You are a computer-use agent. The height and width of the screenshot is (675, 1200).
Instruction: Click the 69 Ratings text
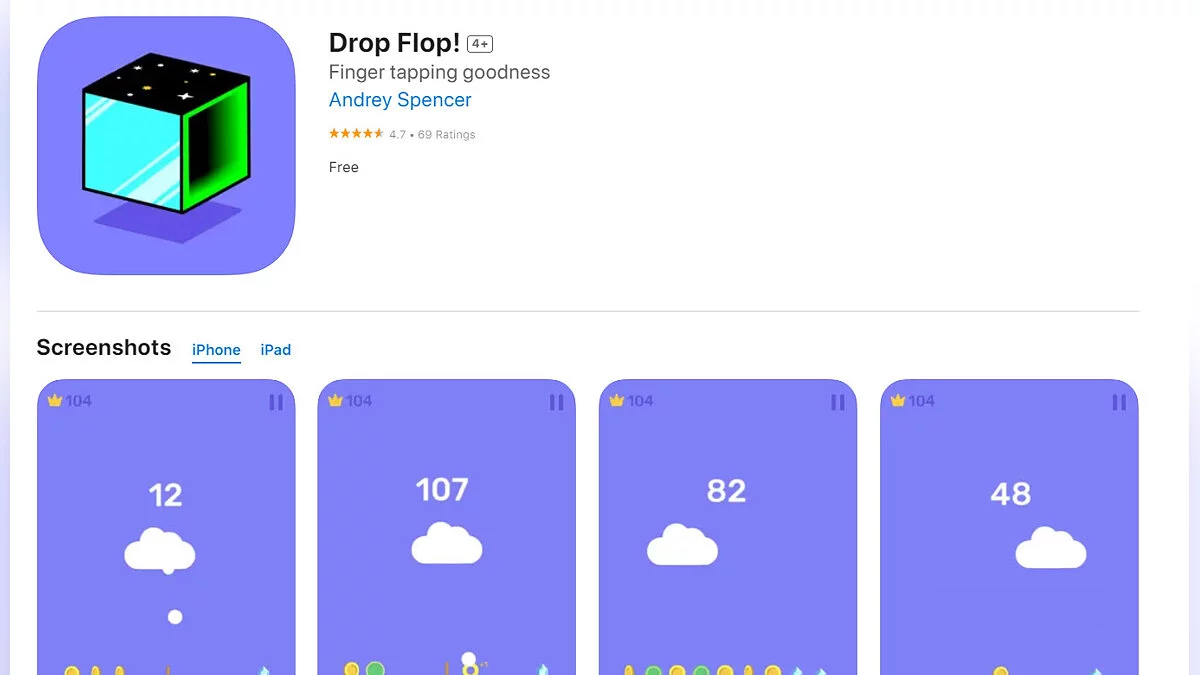point(446,135)
